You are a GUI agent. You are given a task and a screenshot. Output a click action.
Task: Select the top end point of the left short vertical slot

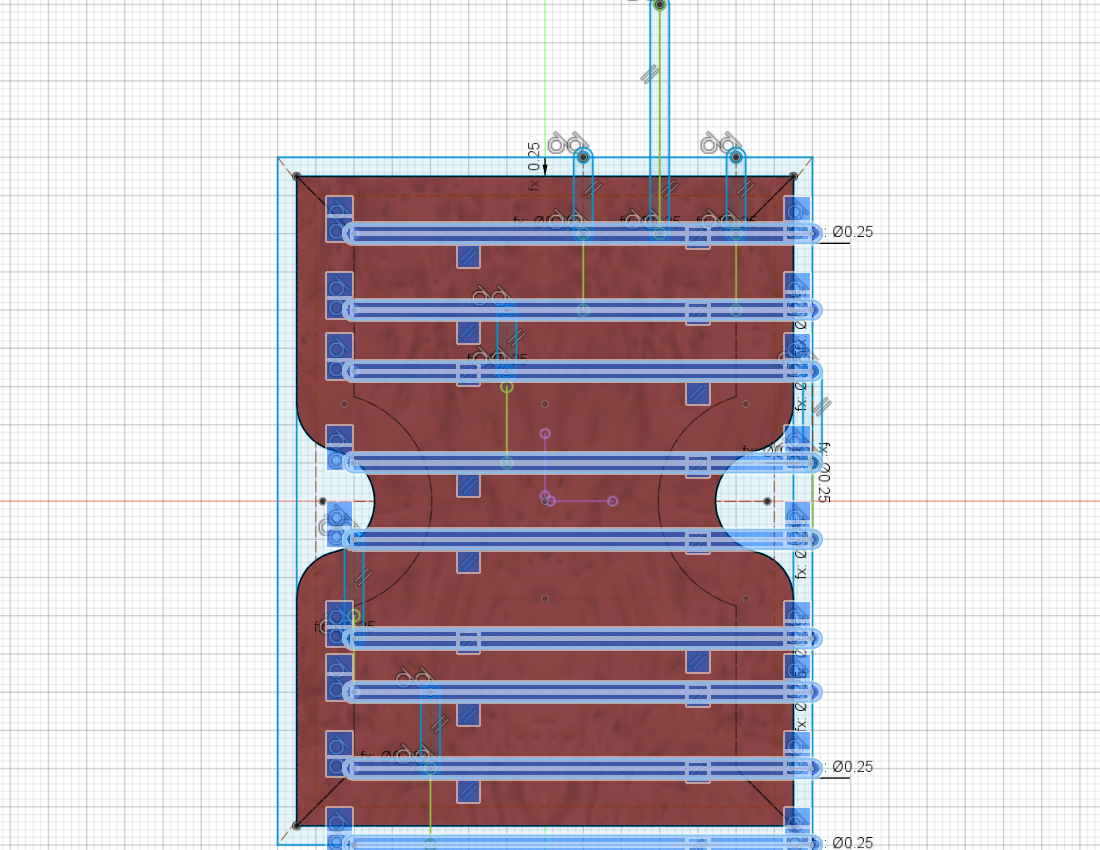pyautogui.click(x=583, y=157)
